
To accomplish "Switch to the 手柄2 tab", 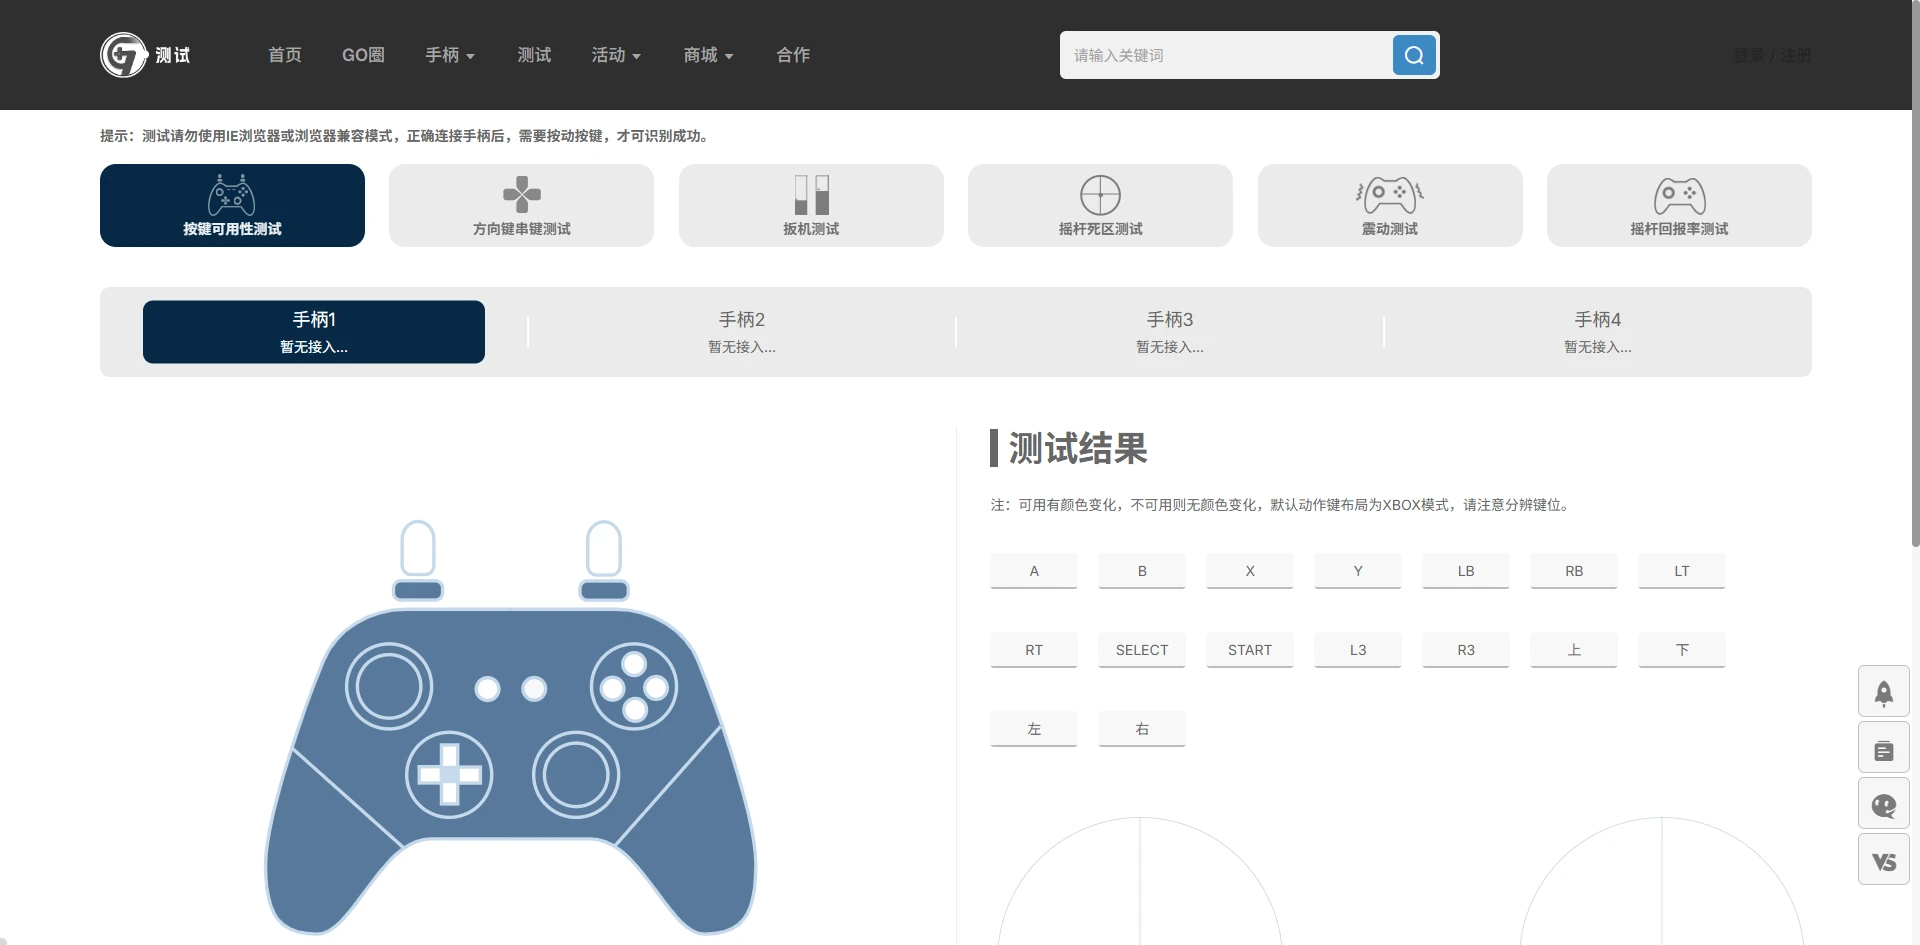I will pos(741,331).
